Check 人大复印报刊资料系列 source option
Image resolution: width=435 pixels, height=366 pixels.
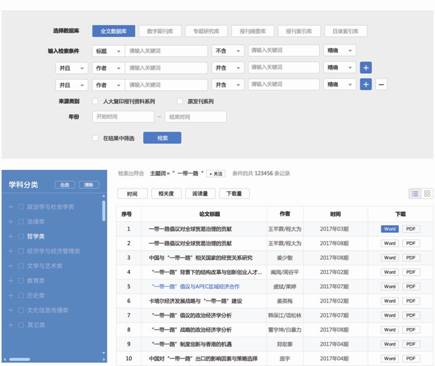pyautogui.click(x=96, y=101)
